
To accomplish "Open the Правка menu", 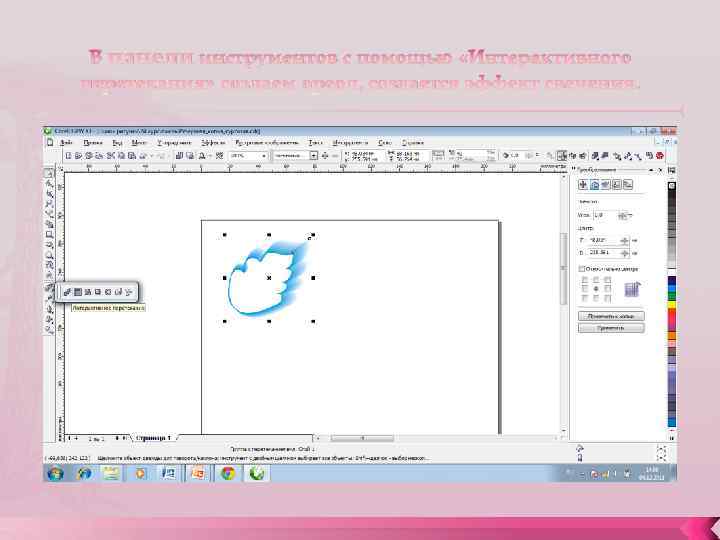I will (93, 143).
